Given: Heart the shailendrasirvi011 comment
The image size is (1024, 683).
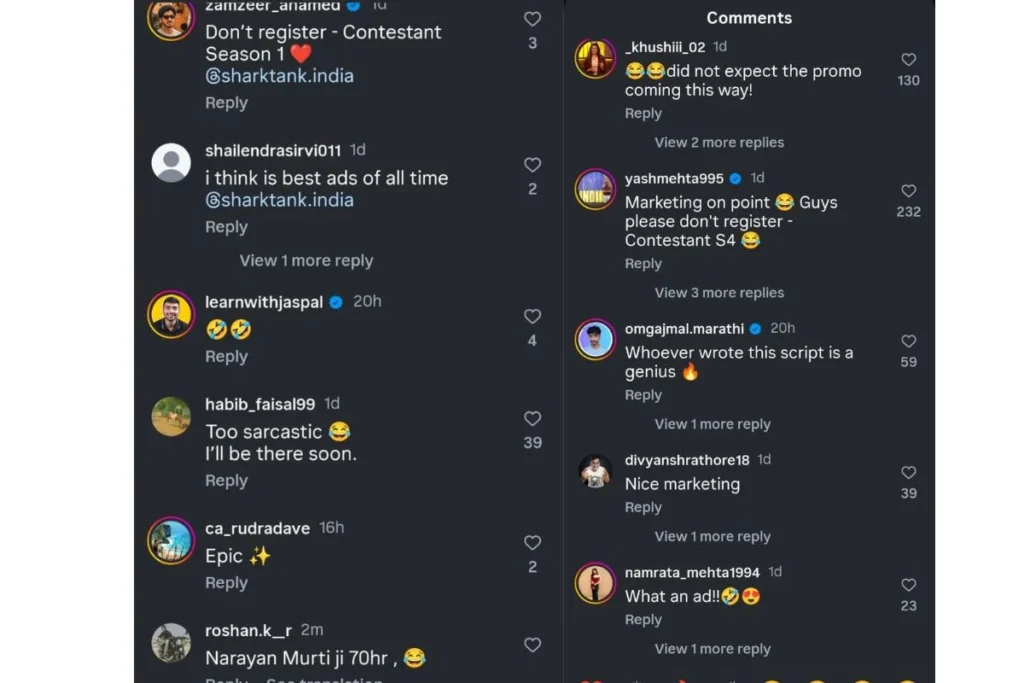Looking at the screenshot, I should click(x=532, y=165).
